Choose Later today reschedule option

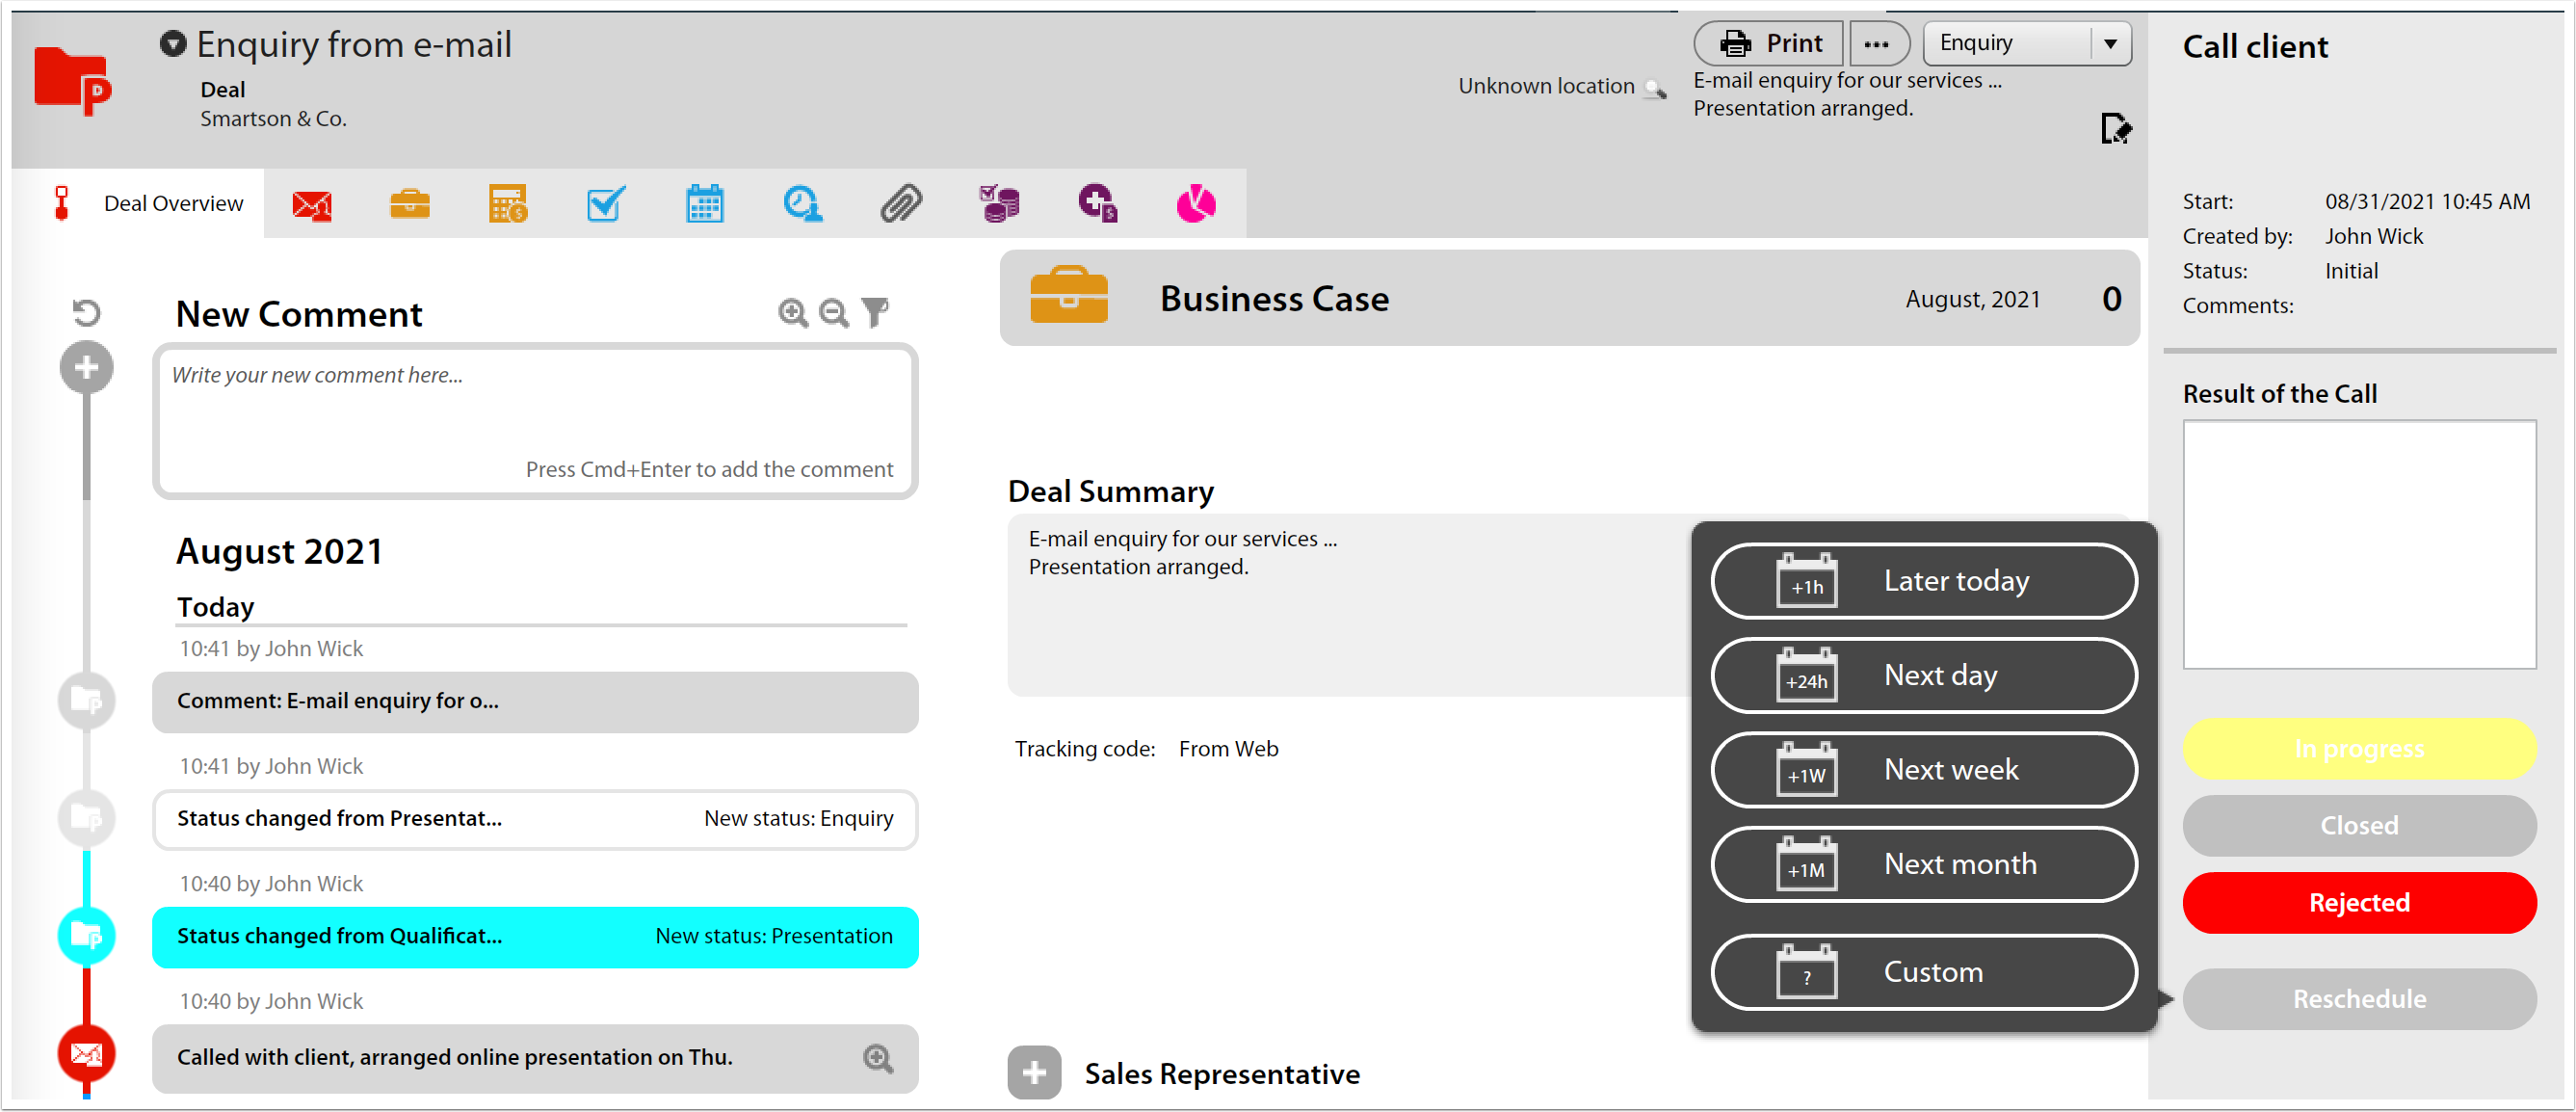(x=1924, y=581)
